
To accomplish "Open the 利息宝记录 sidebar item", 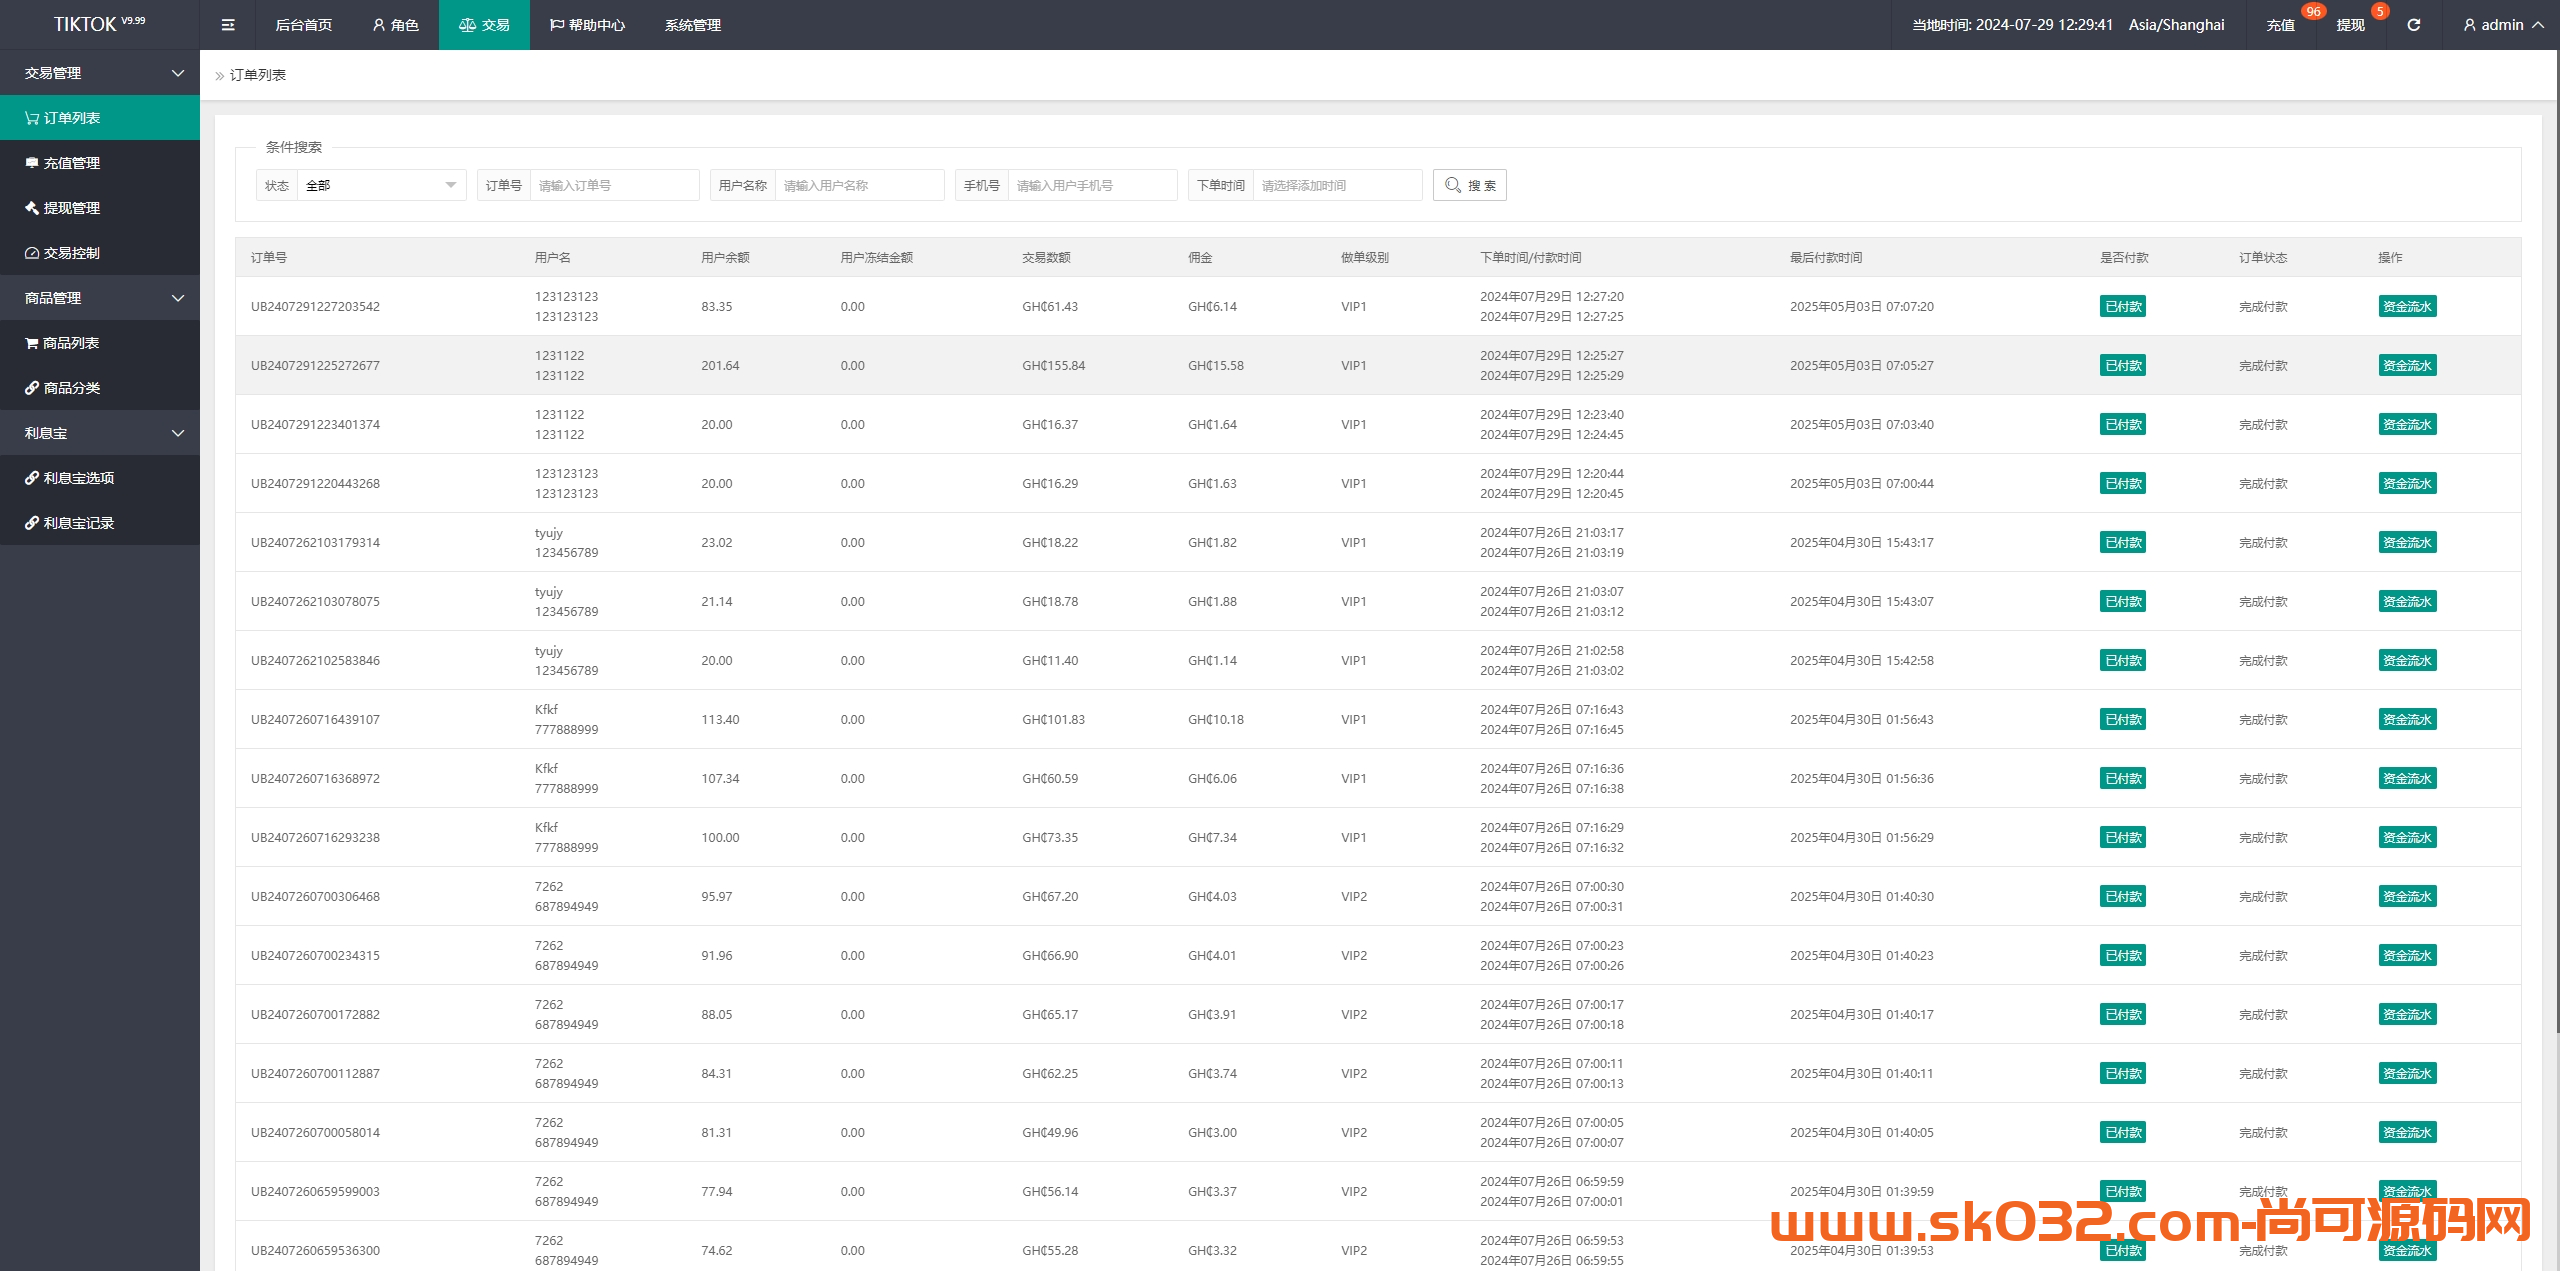I will (100, 523).
